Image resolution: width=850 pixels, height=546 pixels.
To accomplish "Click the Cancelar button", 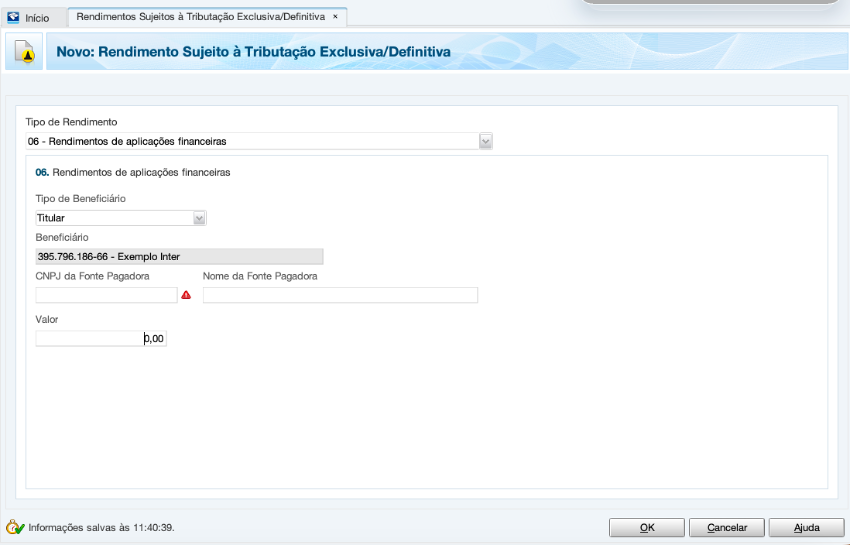I will 727,528.
